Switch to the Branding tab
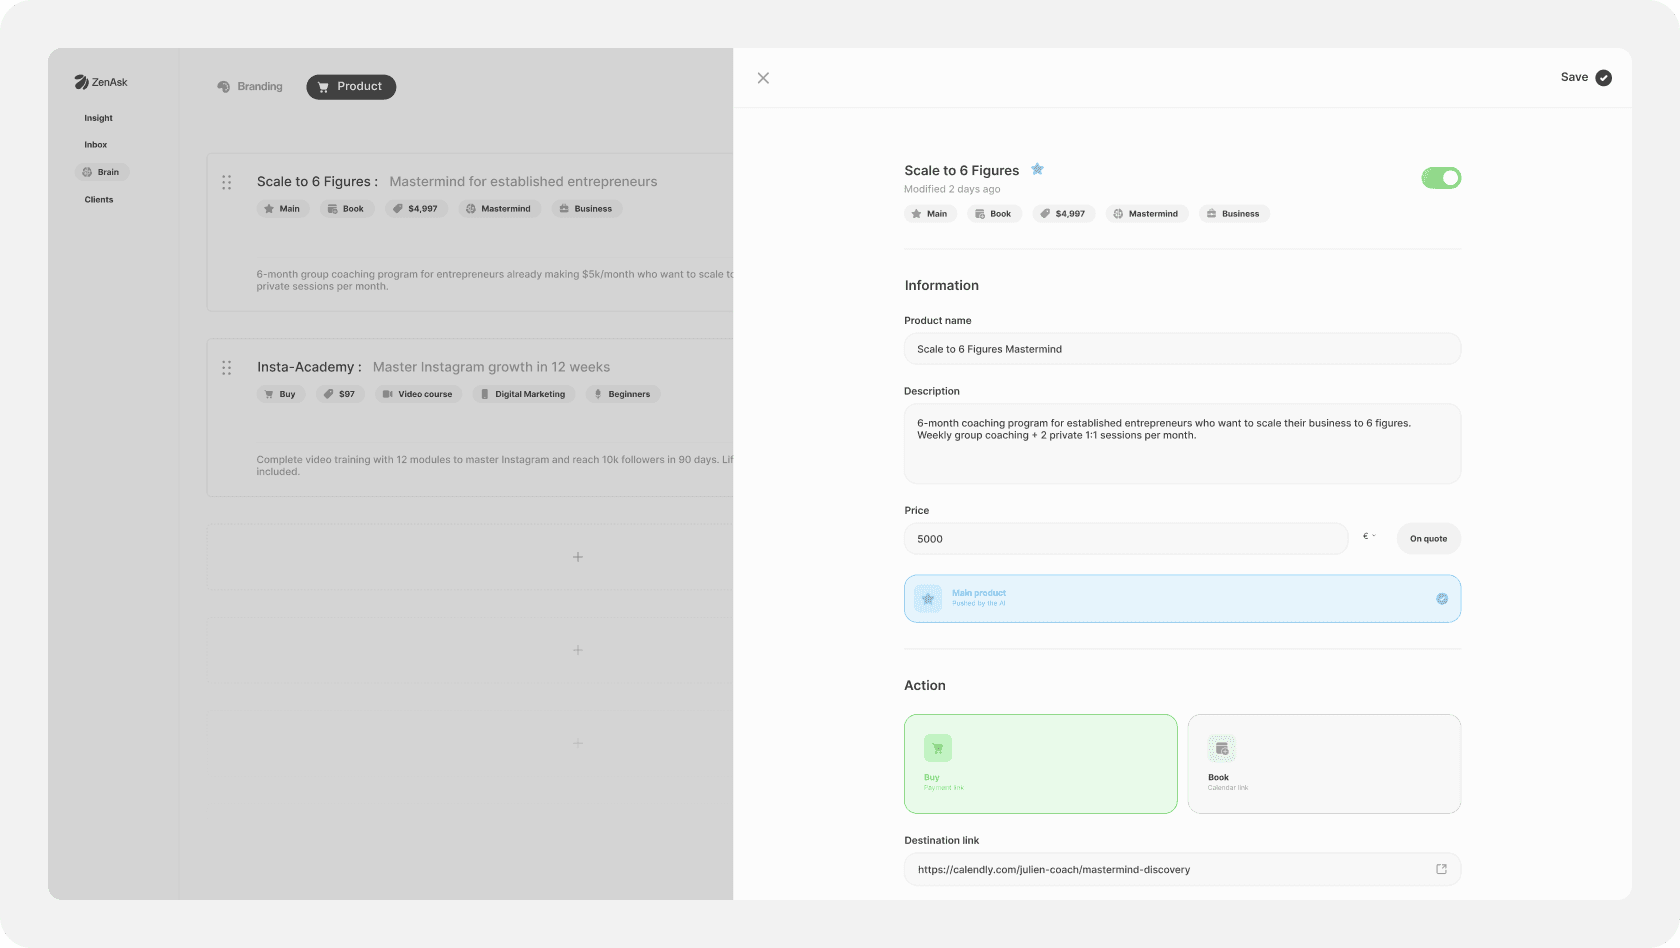 [x=250, y=87]
